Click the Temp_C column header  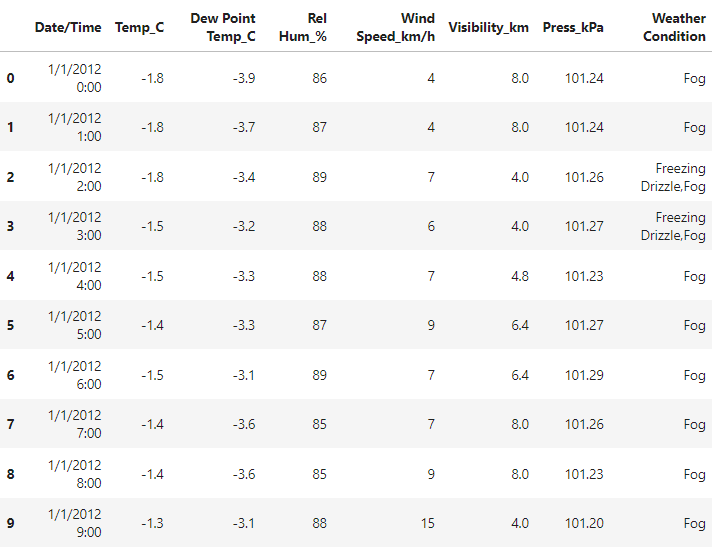point(139,27)
